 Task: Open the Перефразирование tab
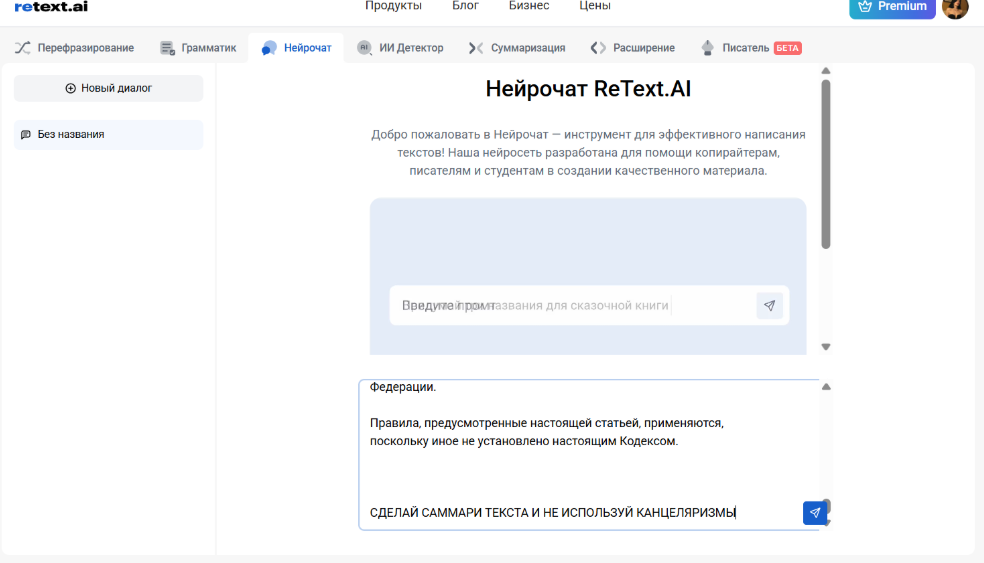pyautogui.click(x=74, y=47)
